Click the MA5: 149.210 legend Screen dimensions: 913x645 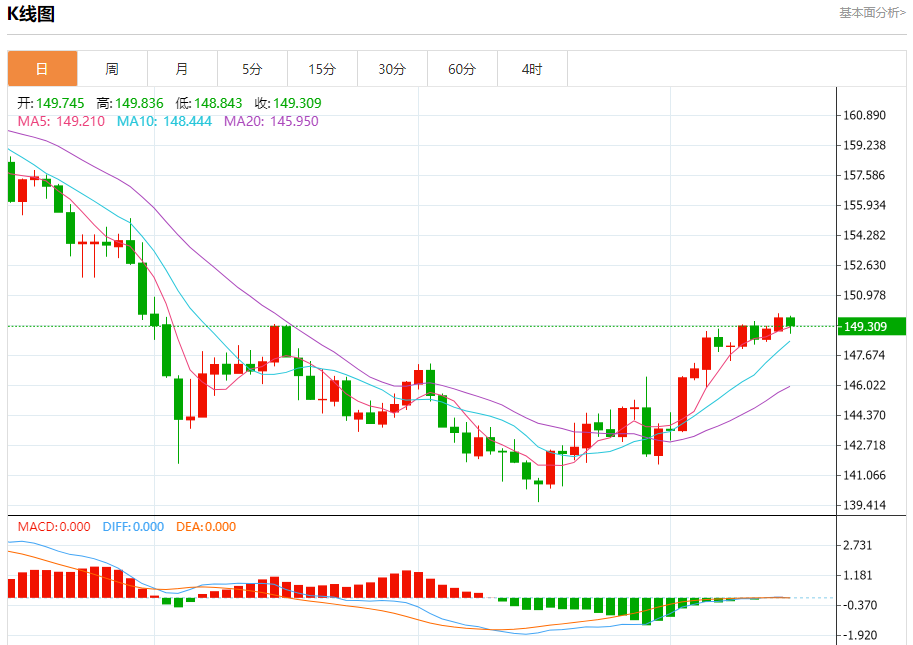61,121
